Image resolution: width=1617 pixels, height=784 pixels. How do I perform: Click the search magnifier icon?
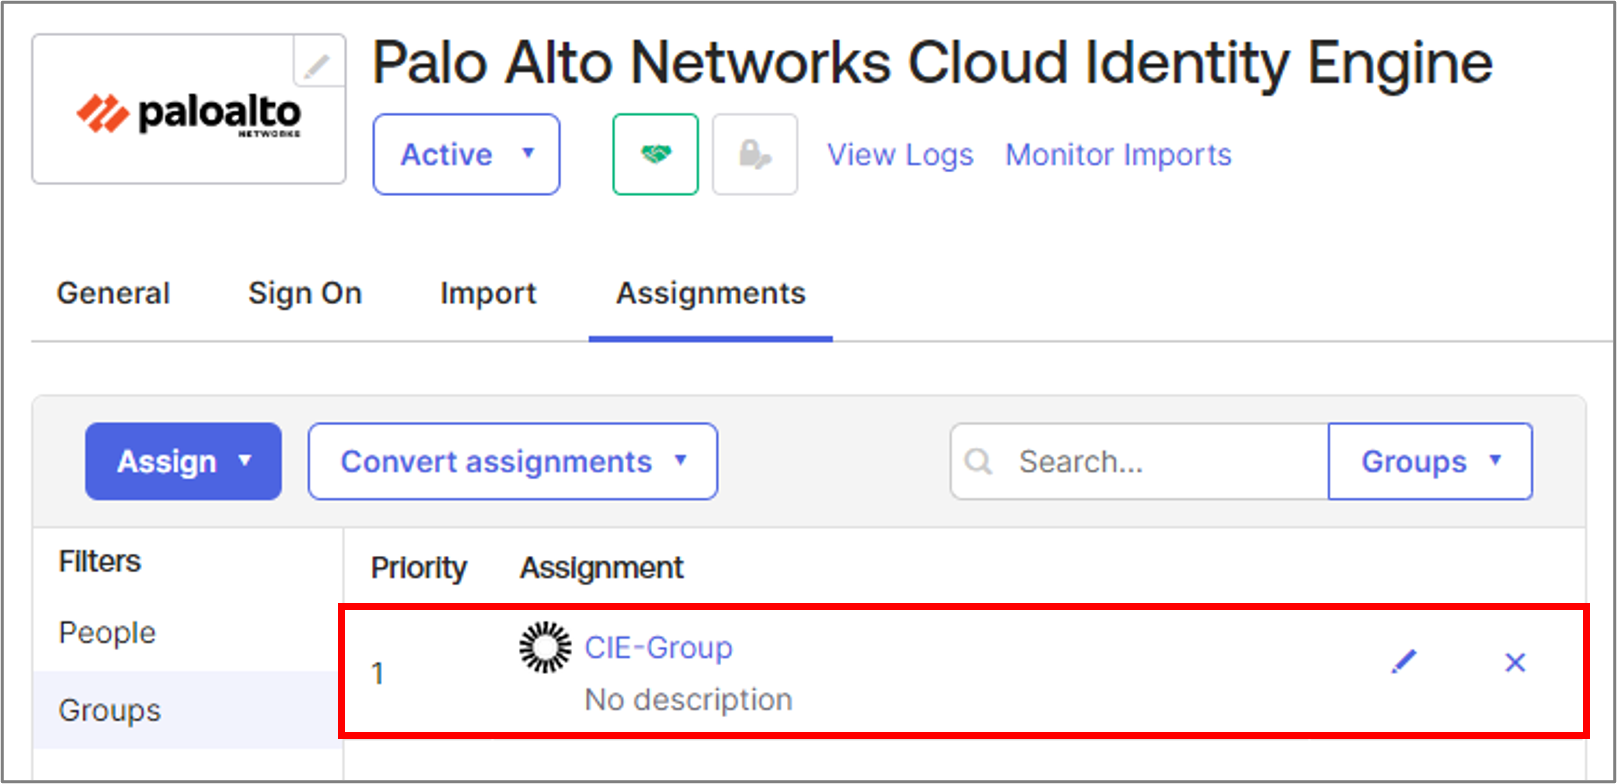[978, 461]
